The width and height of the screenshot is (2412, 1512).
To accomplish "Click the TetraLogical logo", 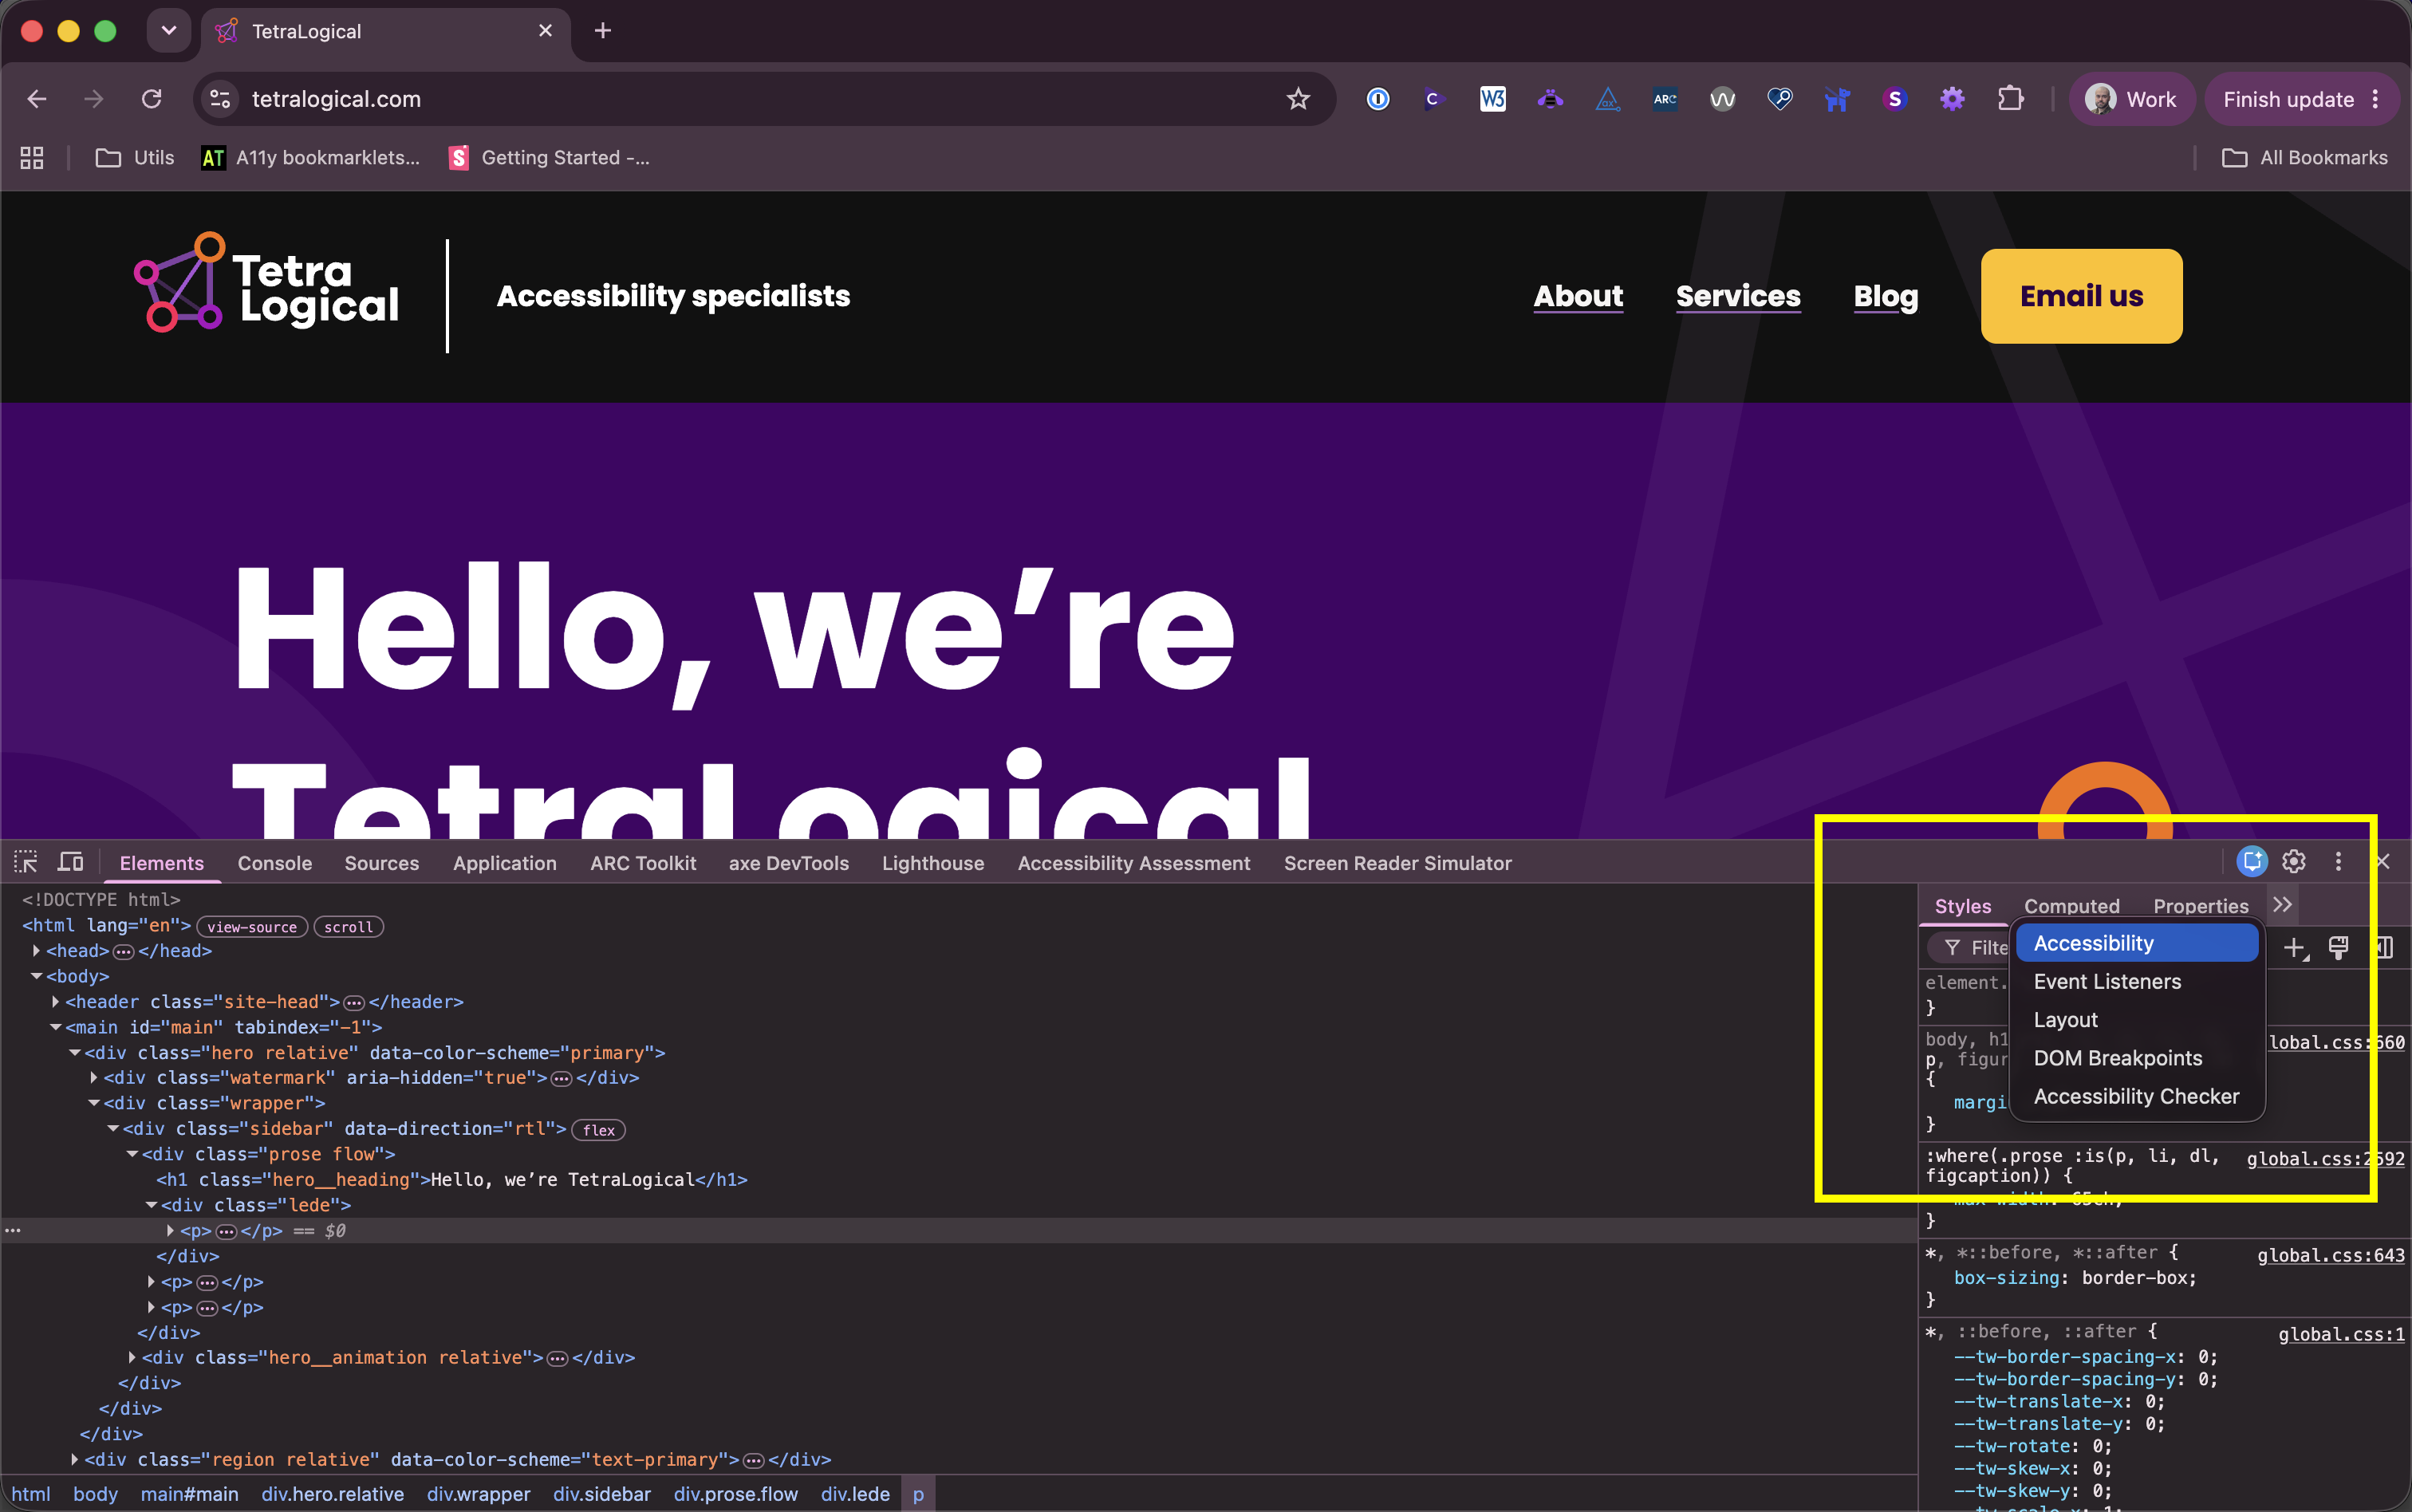I will point(266,283).
